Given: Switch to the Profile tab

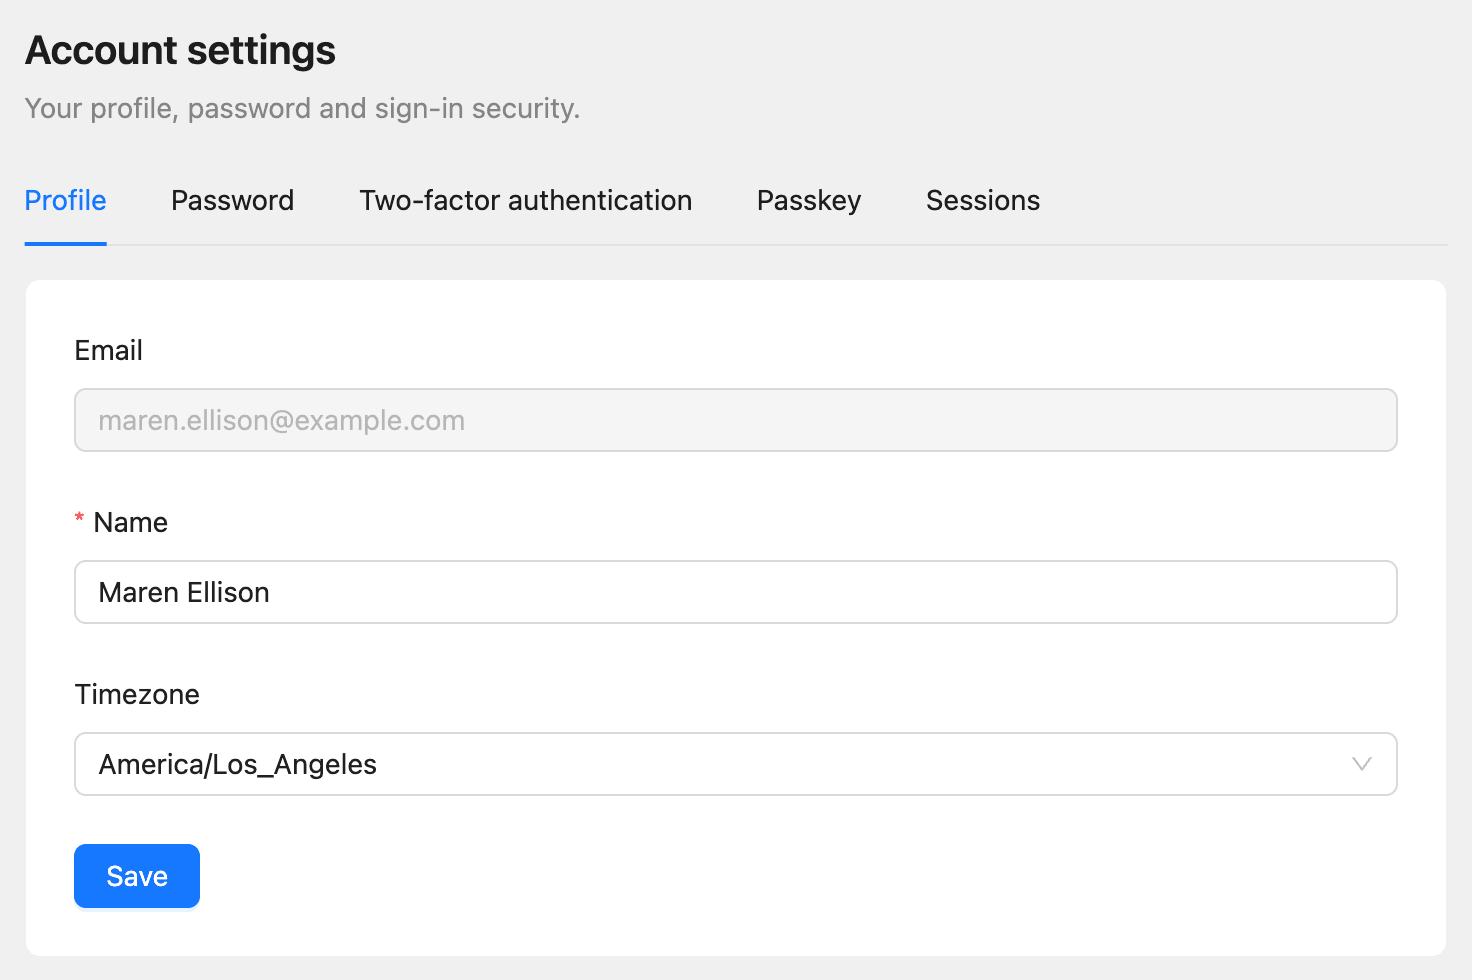Looking at the screenshot, I should [x=65, y=201].
